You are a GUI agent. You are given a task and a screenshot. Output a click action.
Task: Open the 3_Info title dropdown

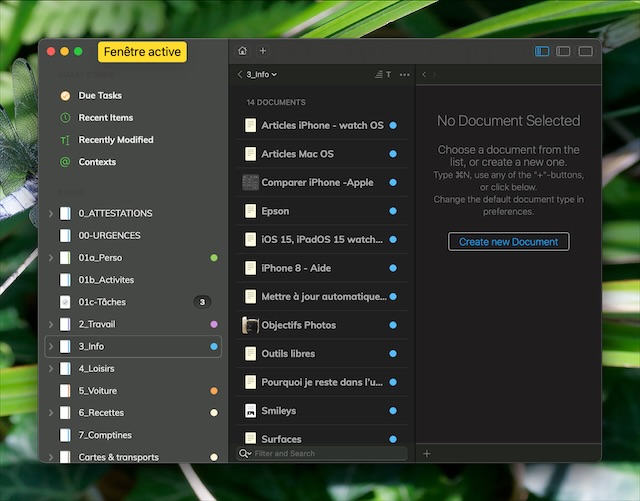[x=262, y=75]
